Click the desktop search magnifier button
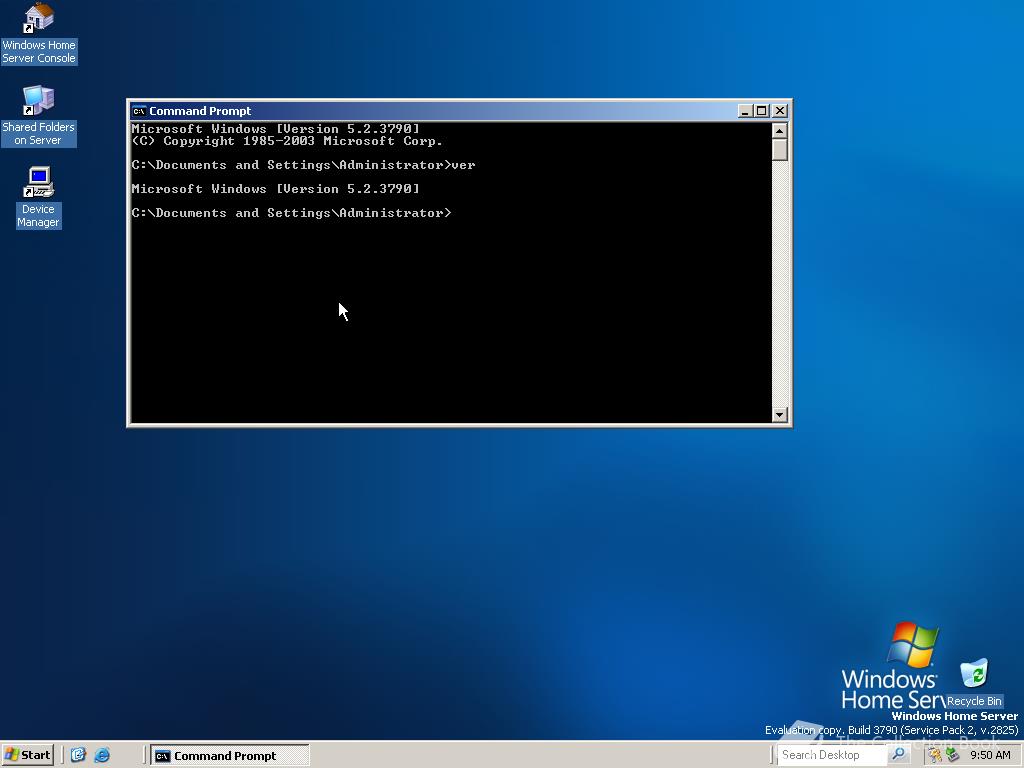This screenshot has height=768, width=1024. pyautogui.click(x=899, y=754)
